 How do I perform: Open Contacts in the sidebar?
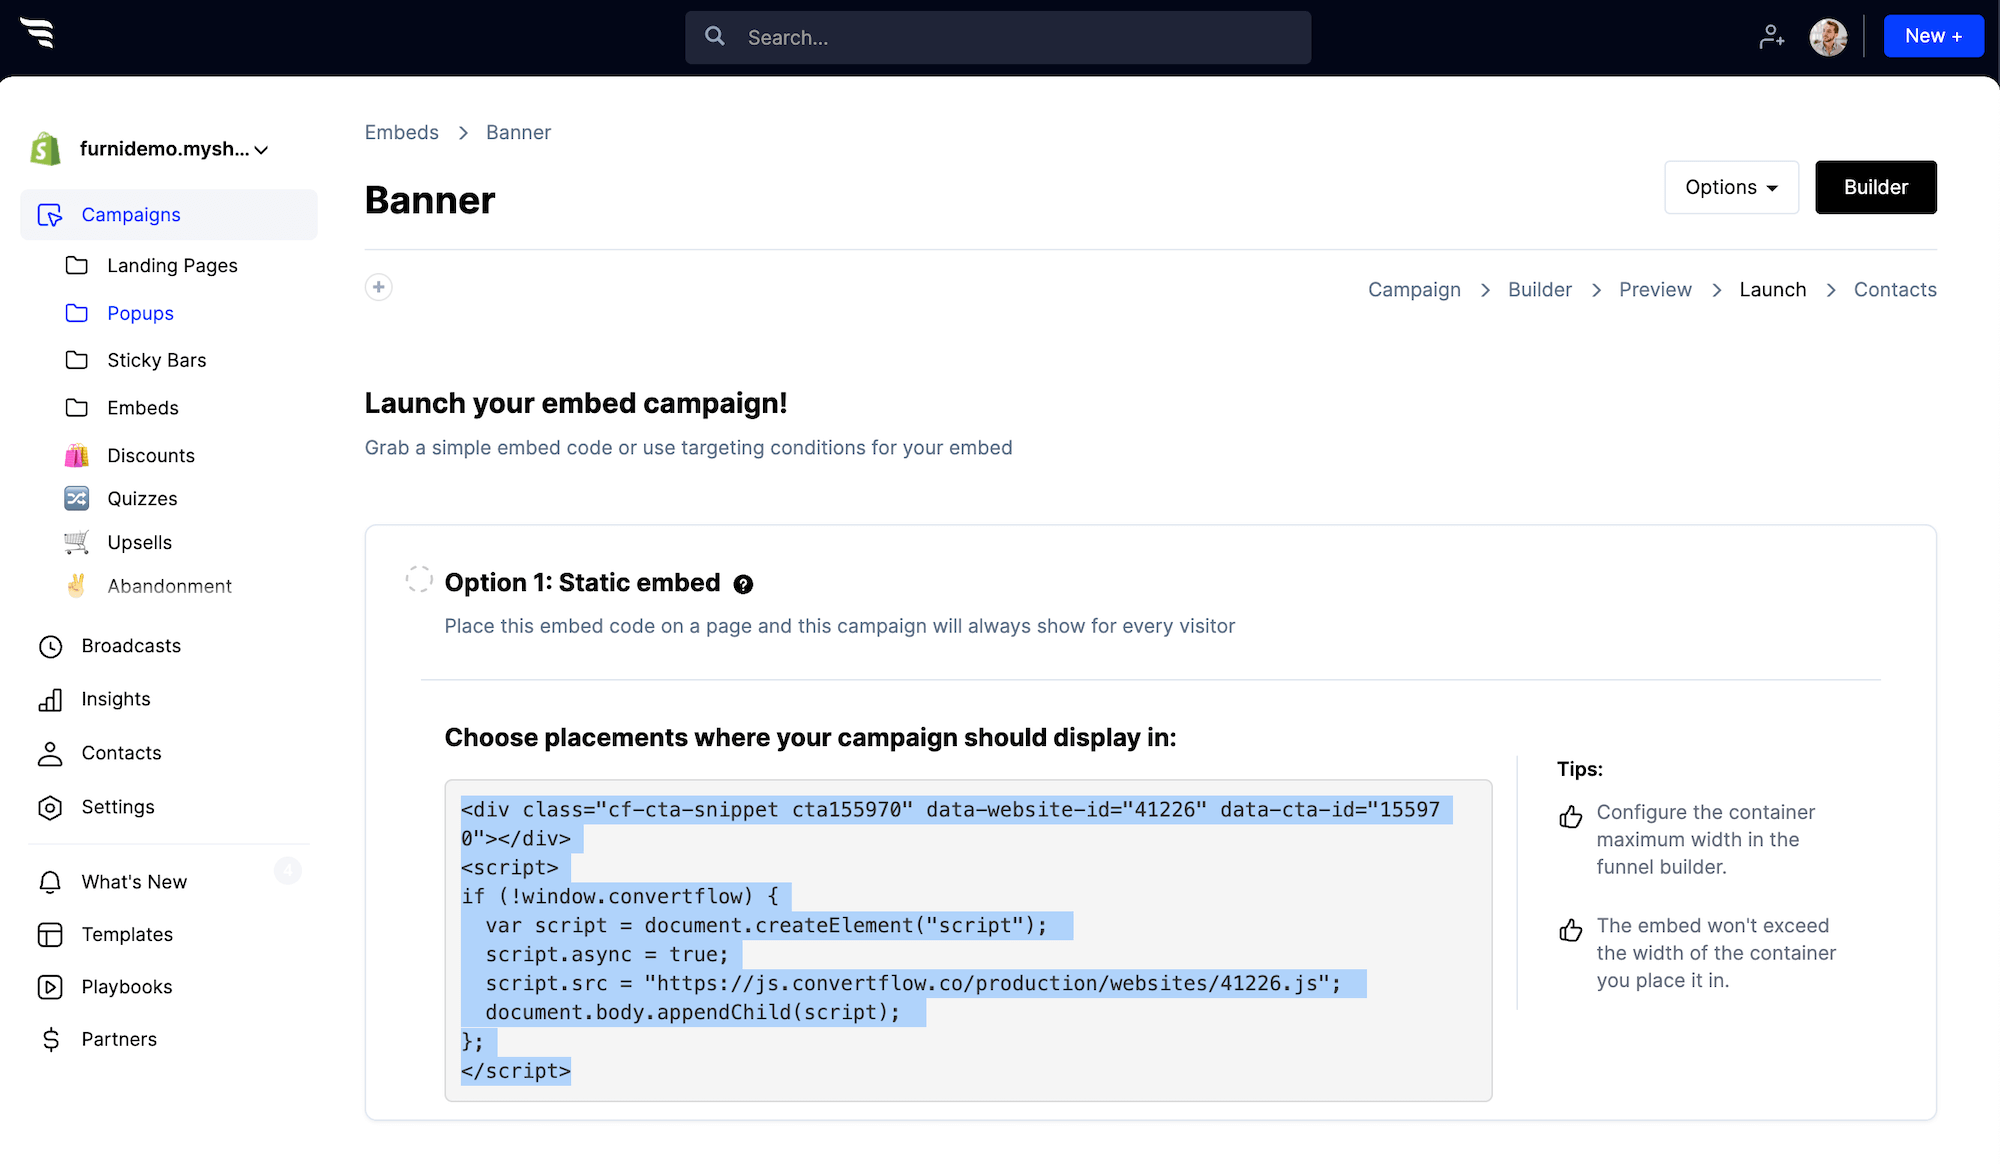pyautogui.click(x=121, y=753)
